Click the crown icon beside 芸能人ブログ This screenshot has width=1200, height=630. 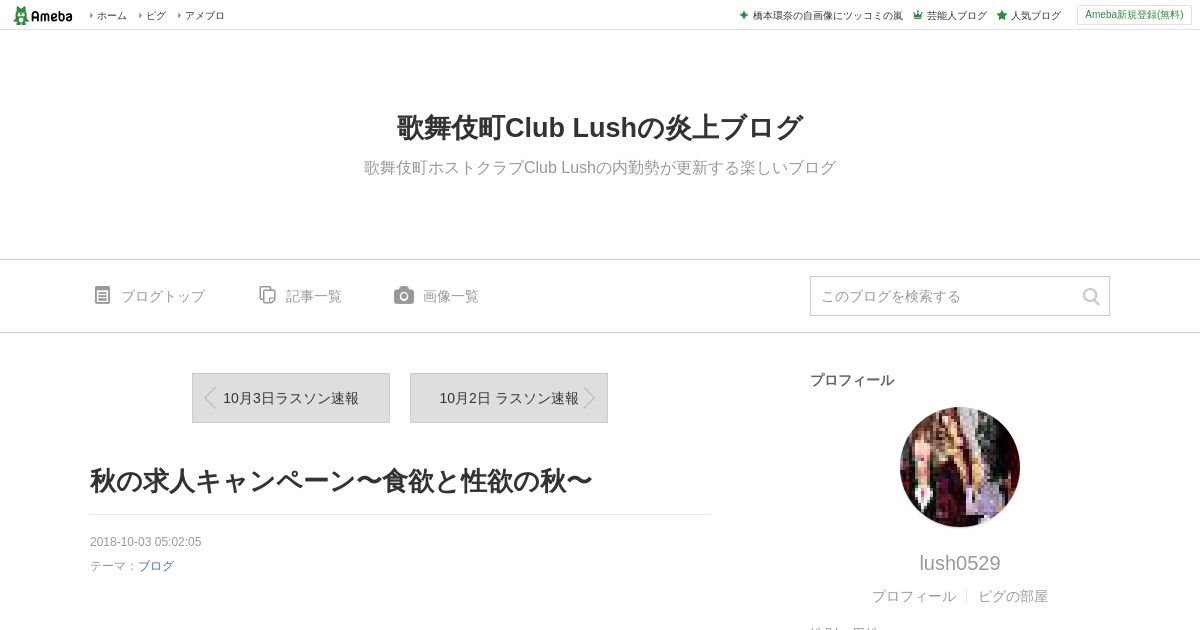click(x=917, y=15)
